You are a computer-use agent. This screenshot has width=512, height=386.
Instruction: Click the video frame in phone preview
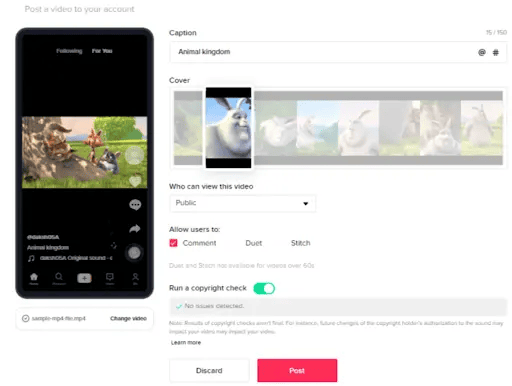84,152
